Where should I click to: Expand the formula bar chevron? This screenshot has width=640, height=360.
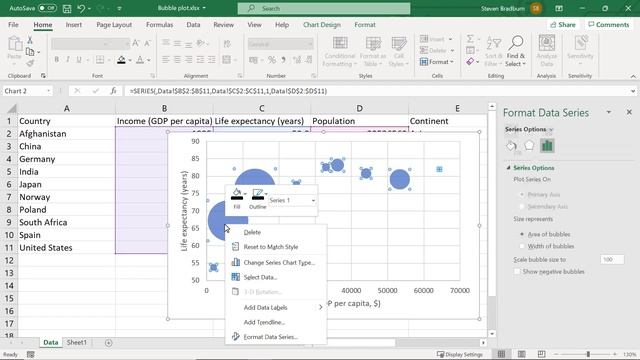[x=633, y=91]
